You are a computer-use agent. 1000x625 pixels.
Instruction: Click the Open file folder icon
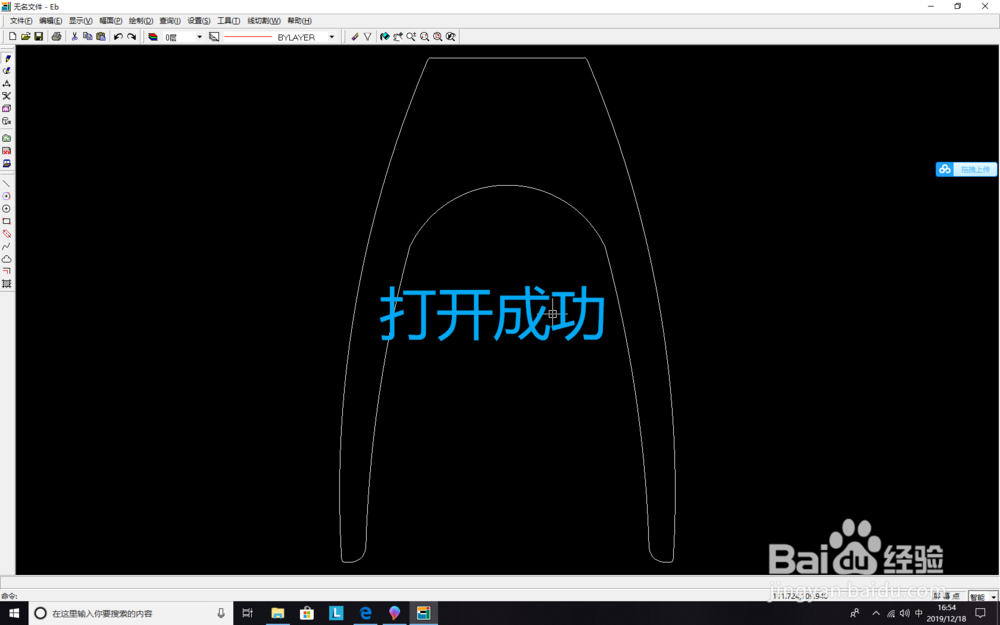pos(26,37)
